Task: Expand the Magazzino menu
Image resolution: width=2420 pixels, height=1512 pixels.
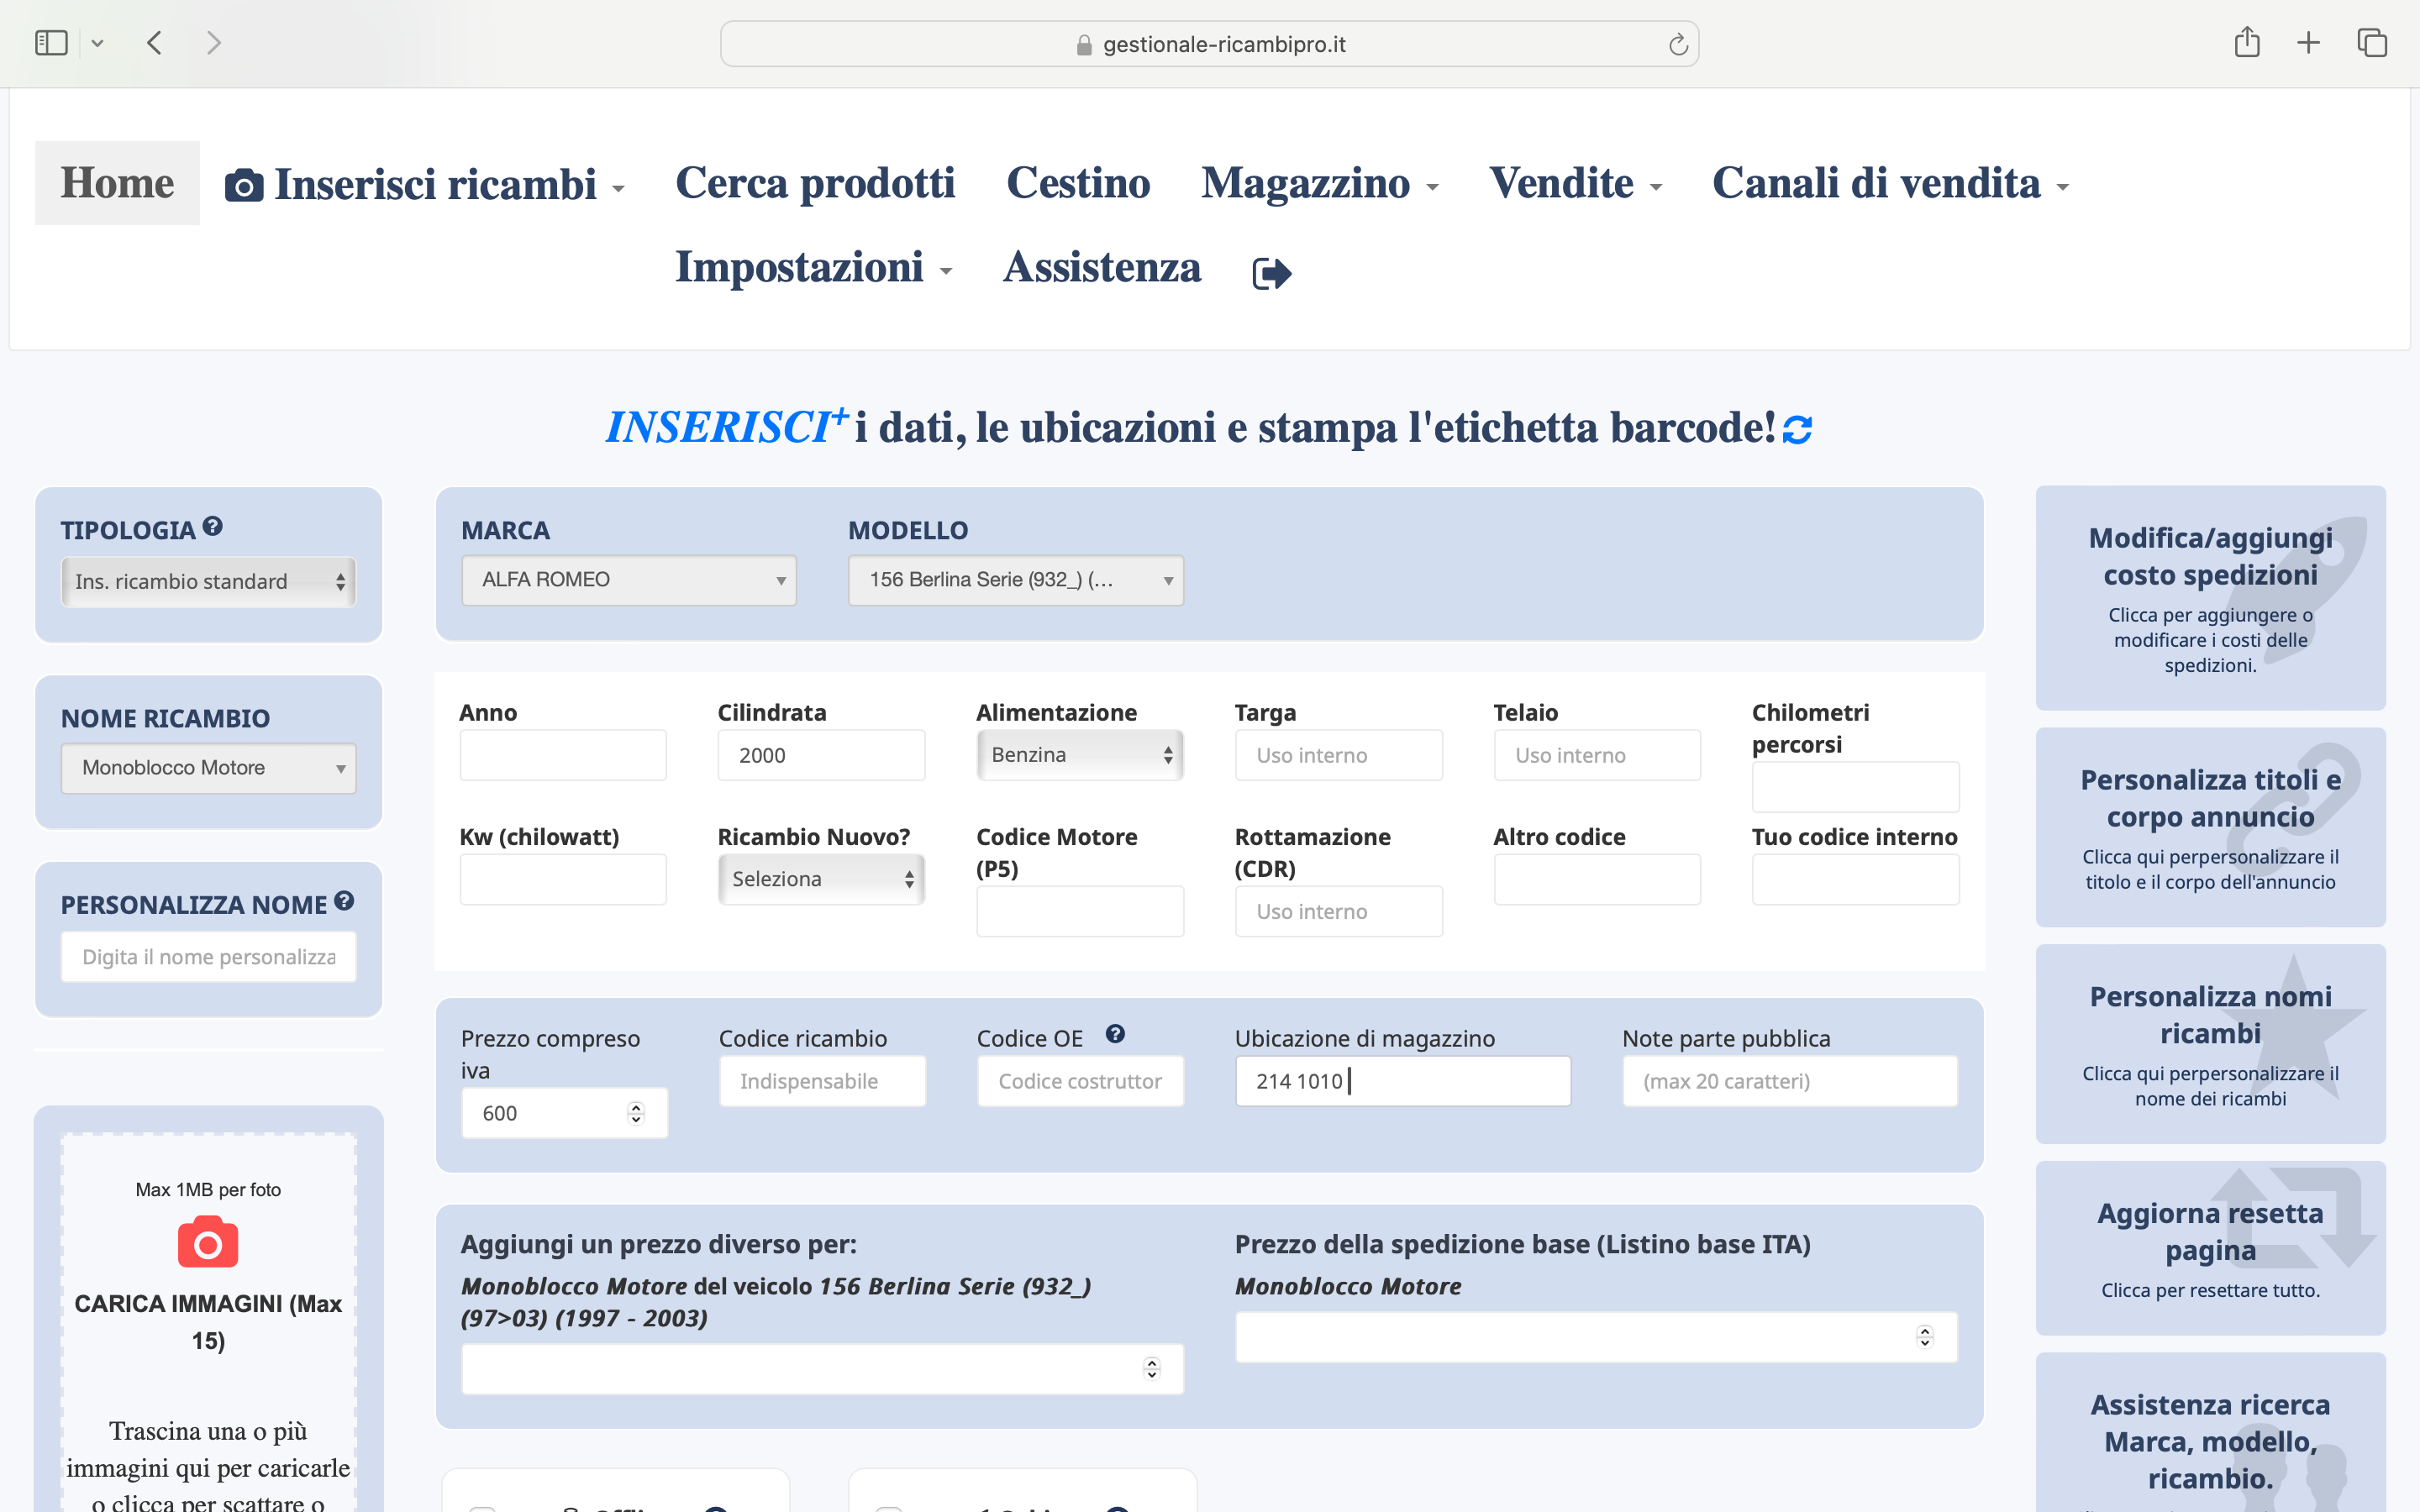Action: pyautogui.click(x=1319, y=183)
